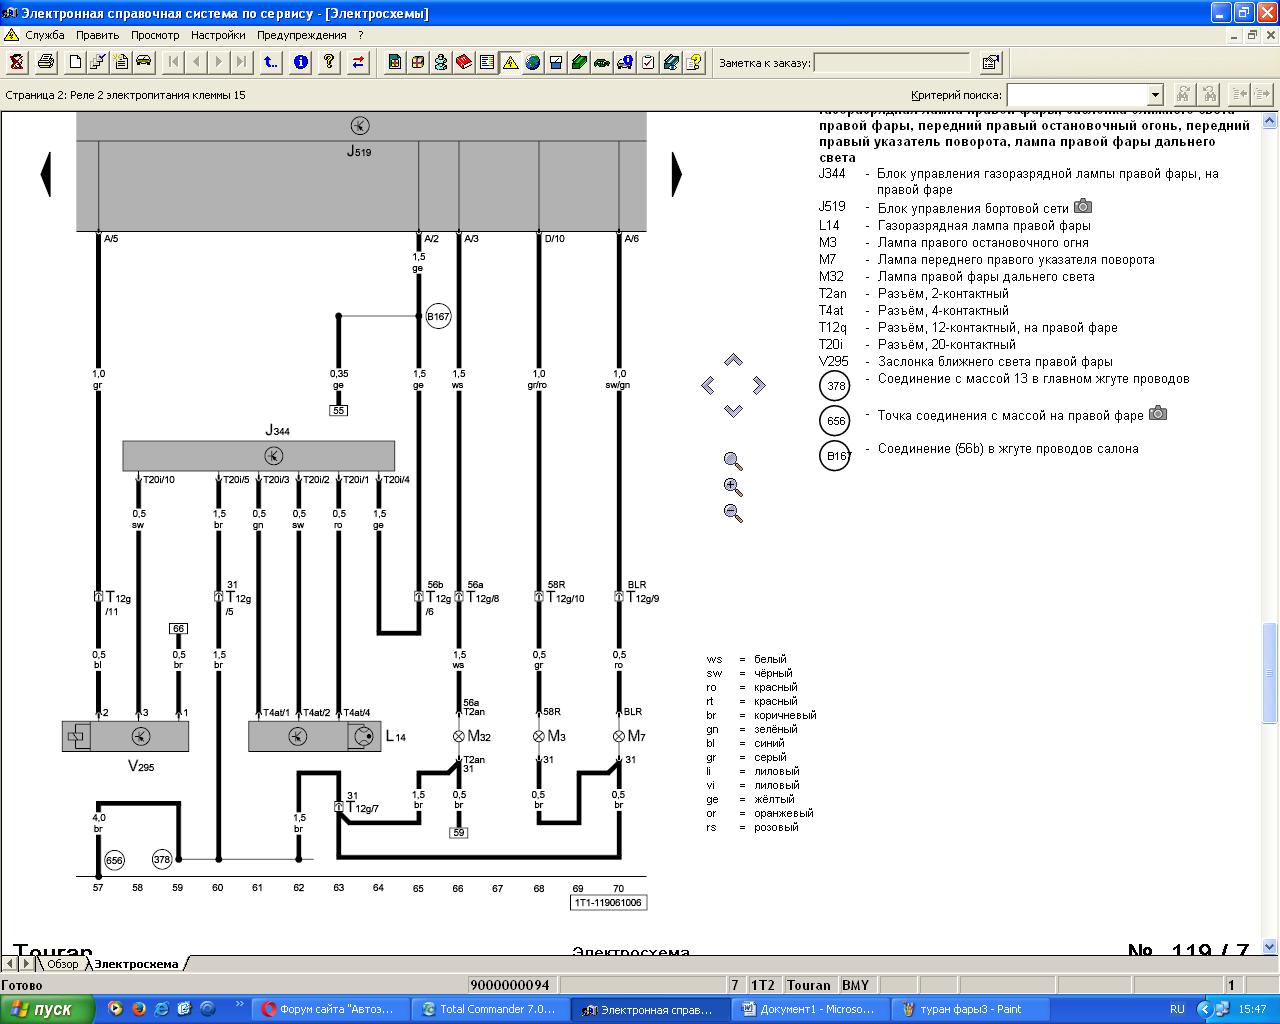Viewport: 1280px width, 1024px height.
Task: Go to previous diagram page with left black arrow
Action: click(x=45, y=174)
